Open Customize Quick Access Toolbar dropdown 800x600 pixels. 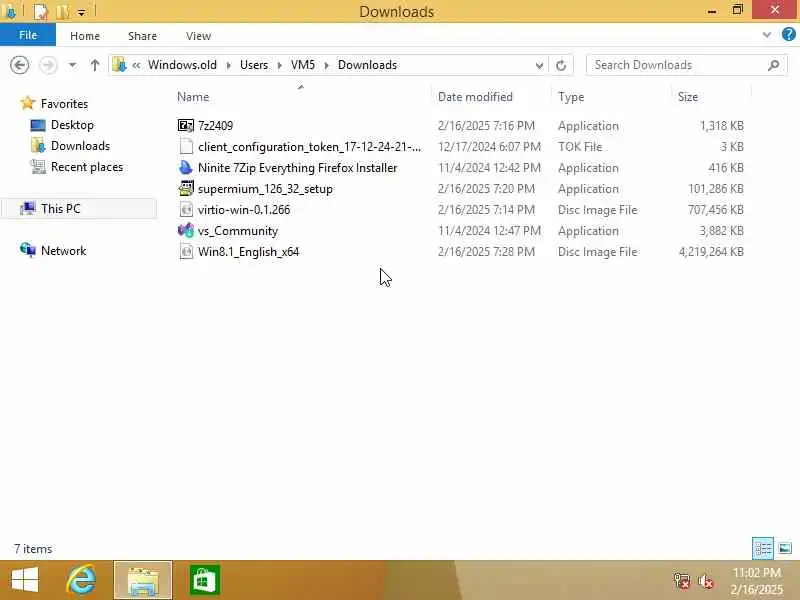pyautogui.click(x=82, y=12)
